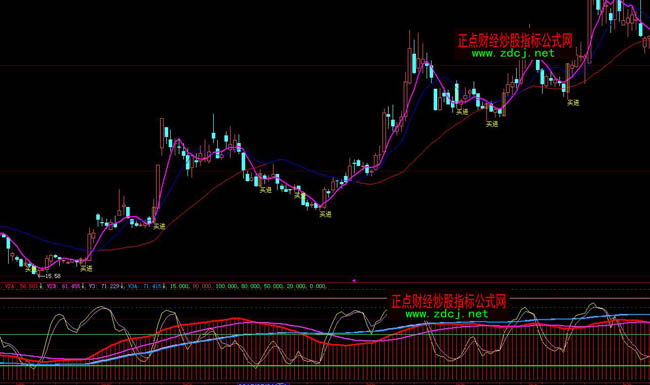Click the green arrow after V3 value
650x385 pixels.
tap(122, 286)
